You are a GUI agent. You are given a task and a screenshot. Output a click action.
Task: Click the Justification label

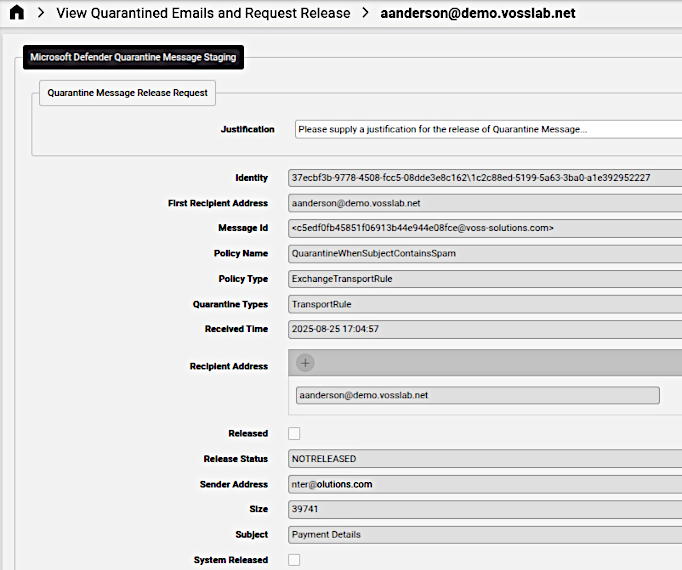(247, 129)
